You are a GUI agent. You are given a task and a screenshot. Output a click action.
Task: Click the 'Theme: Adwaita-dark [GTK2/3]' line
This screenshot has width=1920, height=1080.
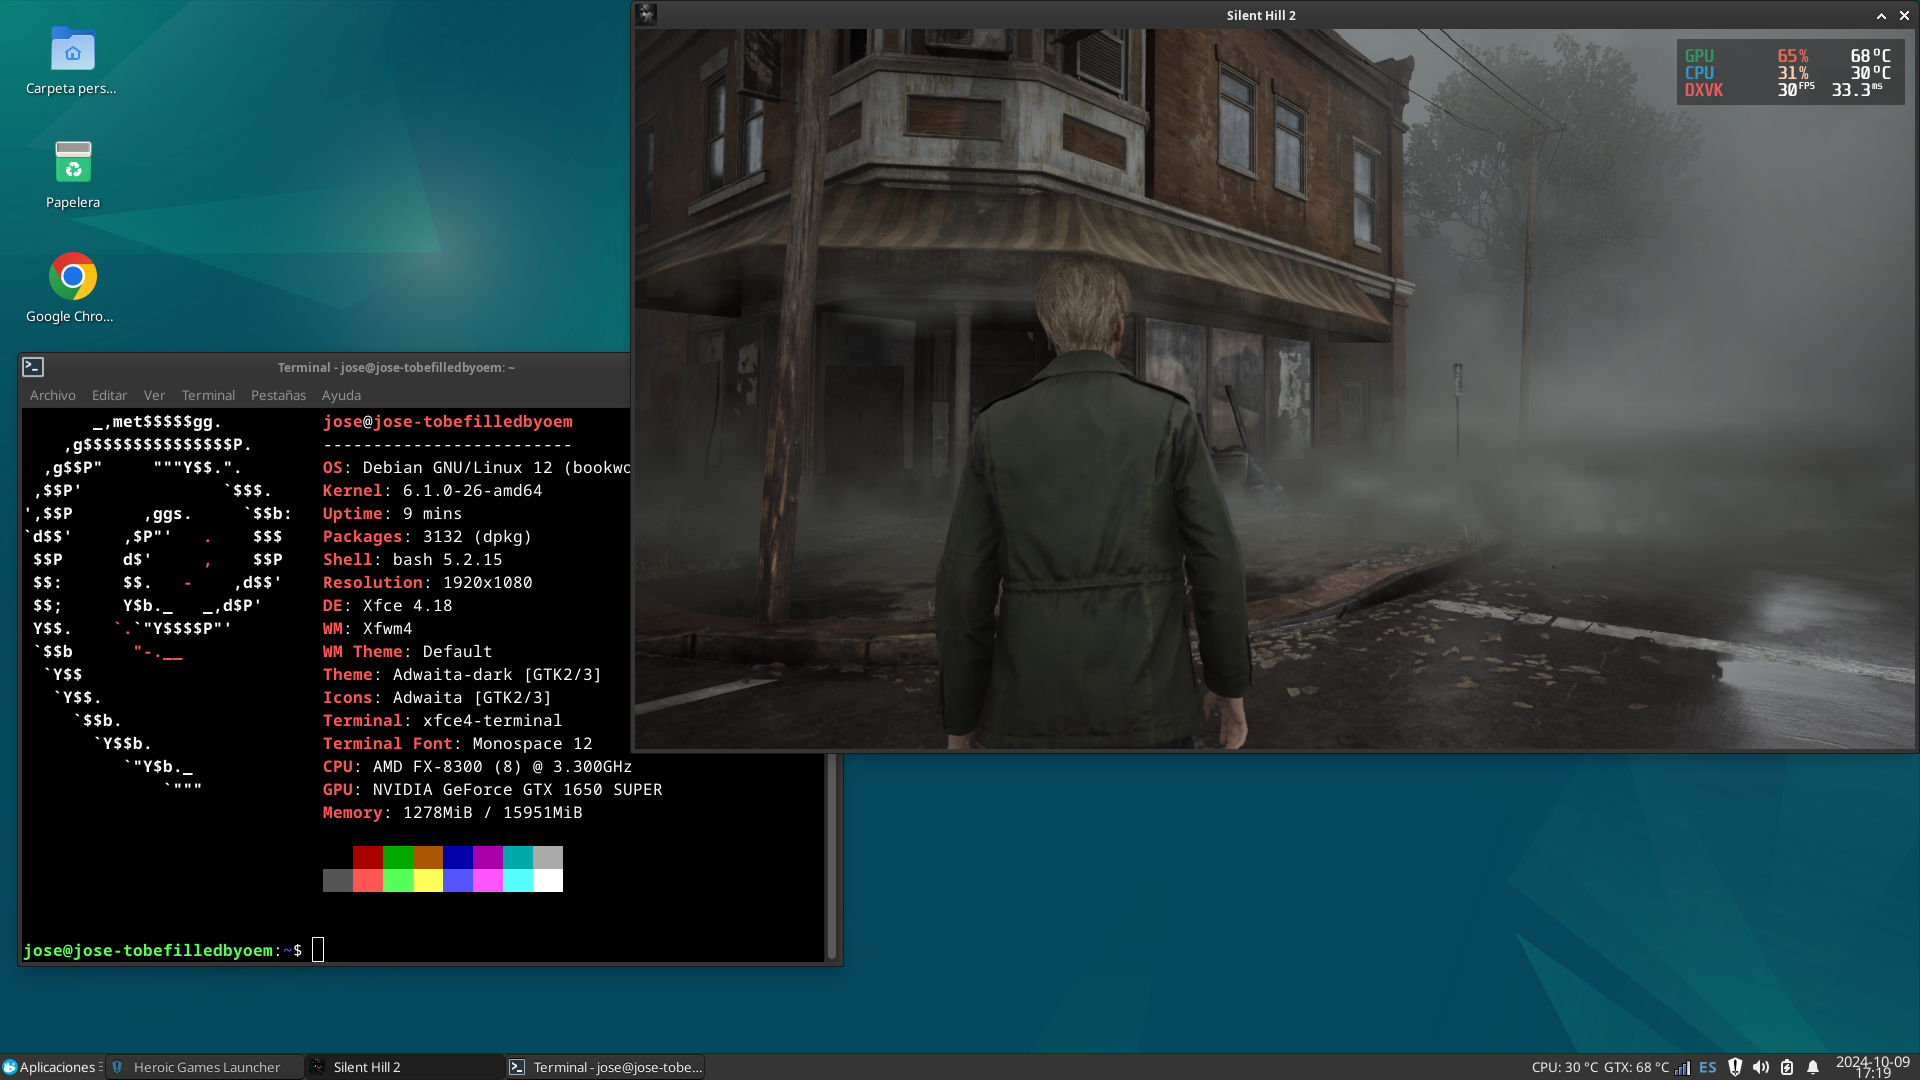click(x=462, y=674)
